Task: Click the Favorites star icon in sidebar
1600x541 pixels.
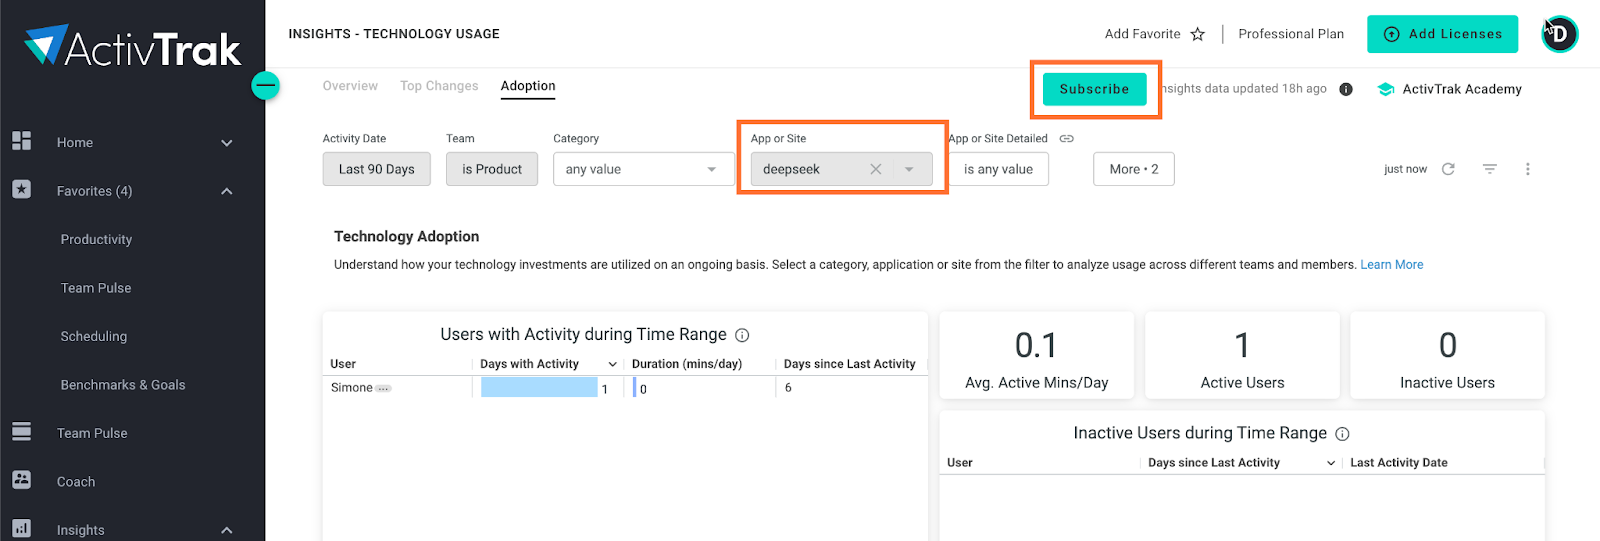Action: tap(21, 189)
